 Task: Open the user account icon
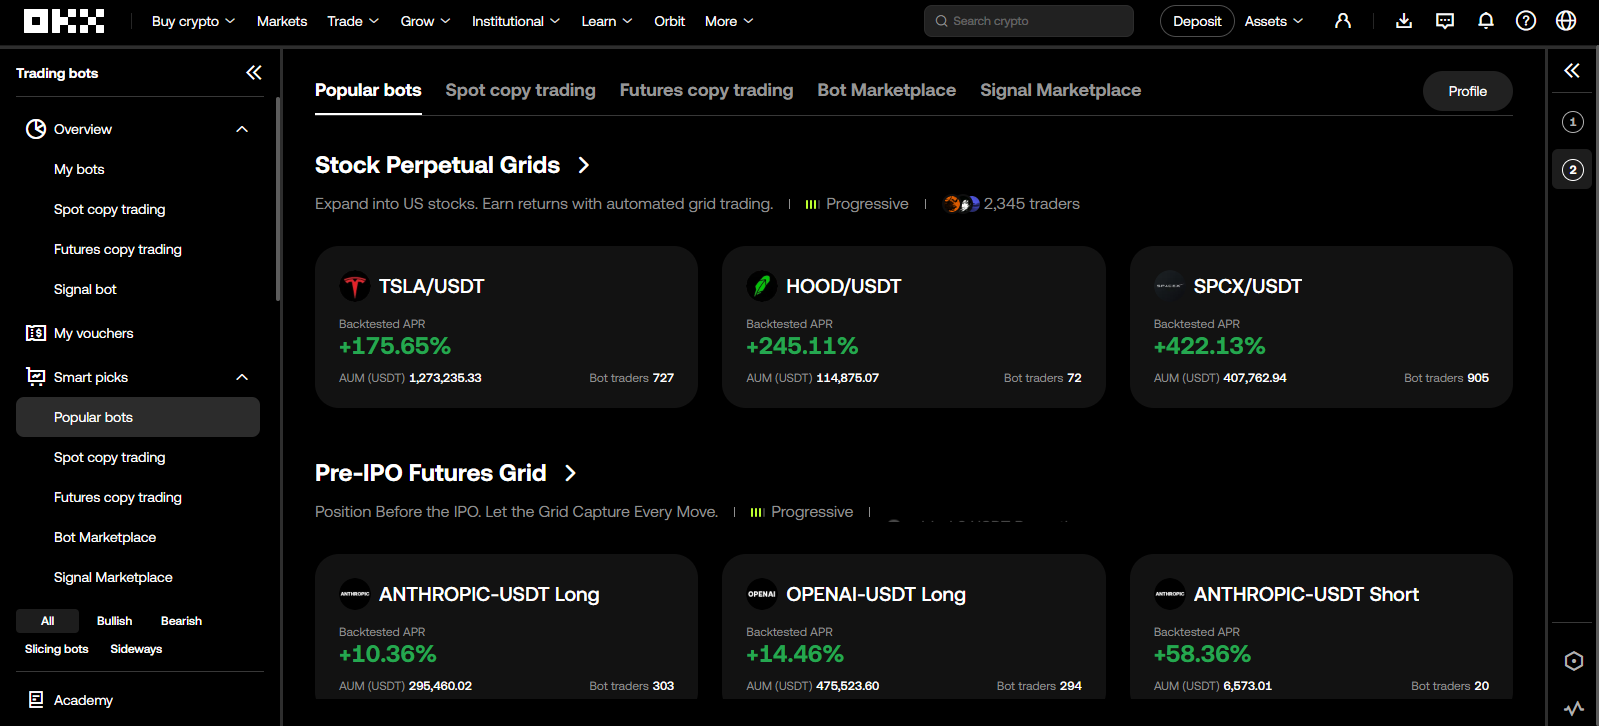(1343, 21)
